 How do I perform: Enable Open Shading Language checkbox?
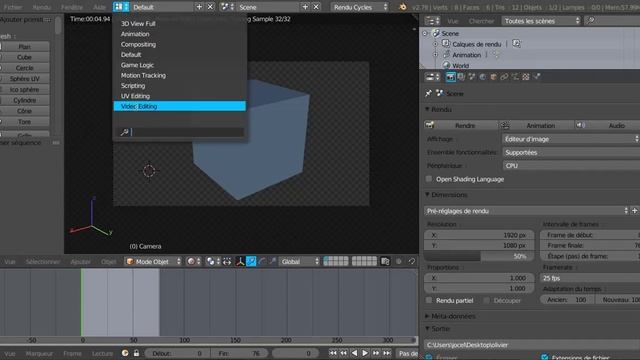click(429, 179)
